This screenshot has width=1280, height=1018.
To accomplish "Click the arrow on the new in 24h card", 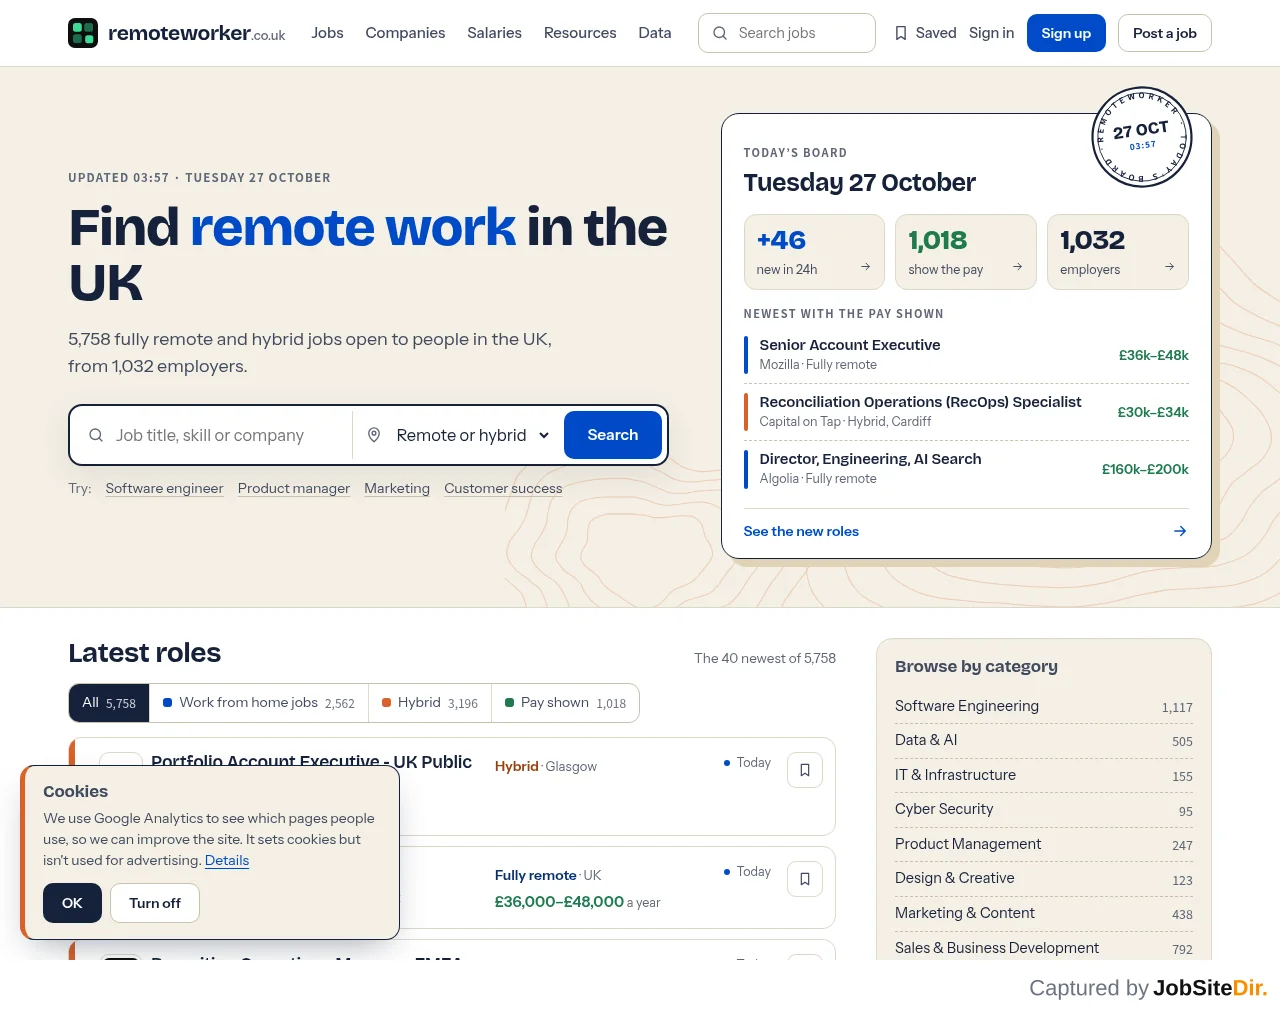I will pyautogui.click(x=866, y=267).
